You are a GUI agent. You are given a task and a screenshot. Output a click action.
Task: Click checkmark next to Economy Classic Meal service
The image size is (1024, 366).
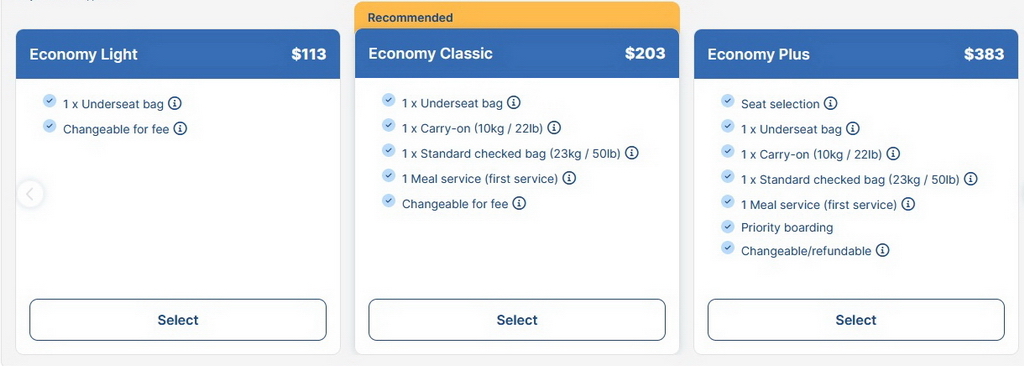tap(389, 175)
